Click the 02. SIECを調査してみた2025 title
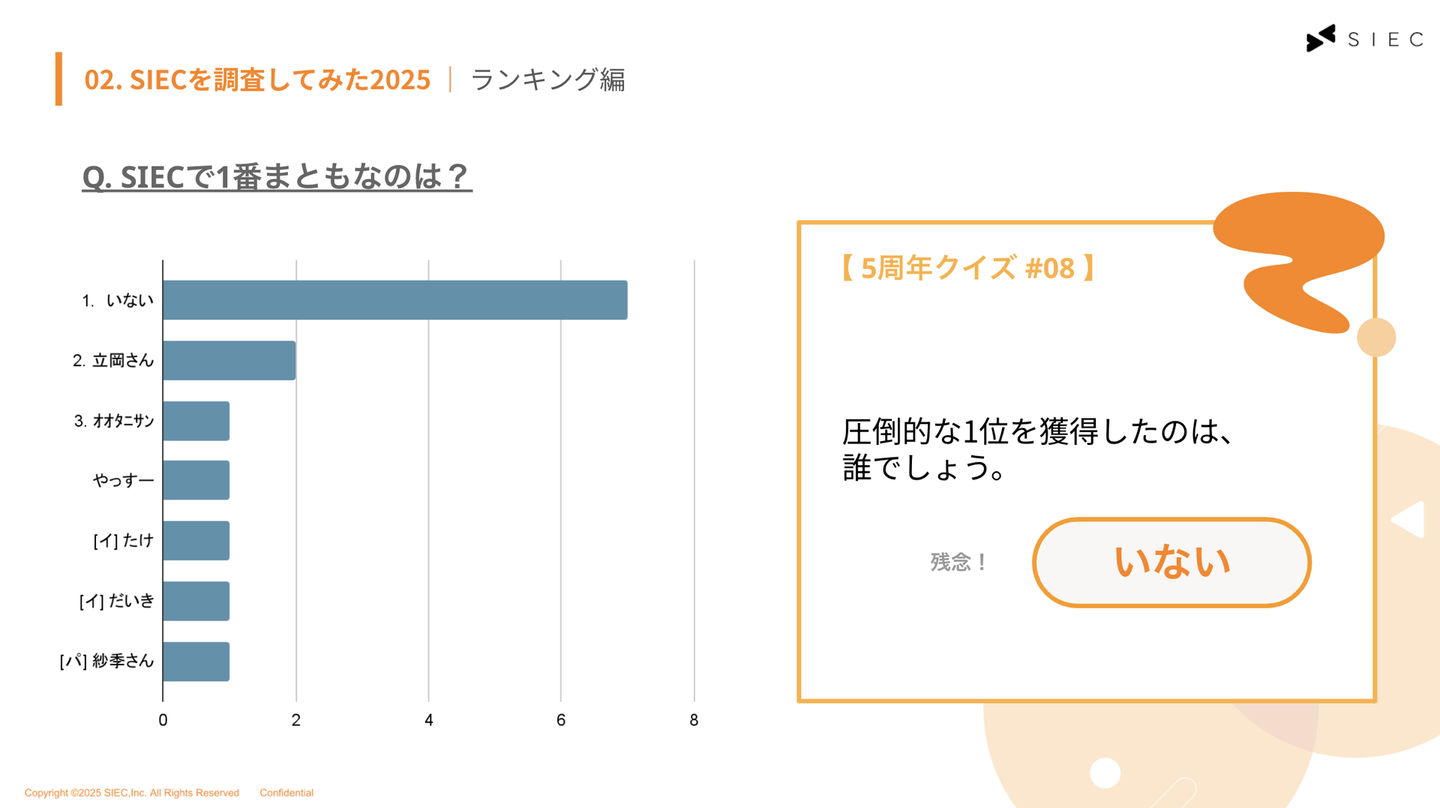1440x808 pixels. (x=257, y=79)
